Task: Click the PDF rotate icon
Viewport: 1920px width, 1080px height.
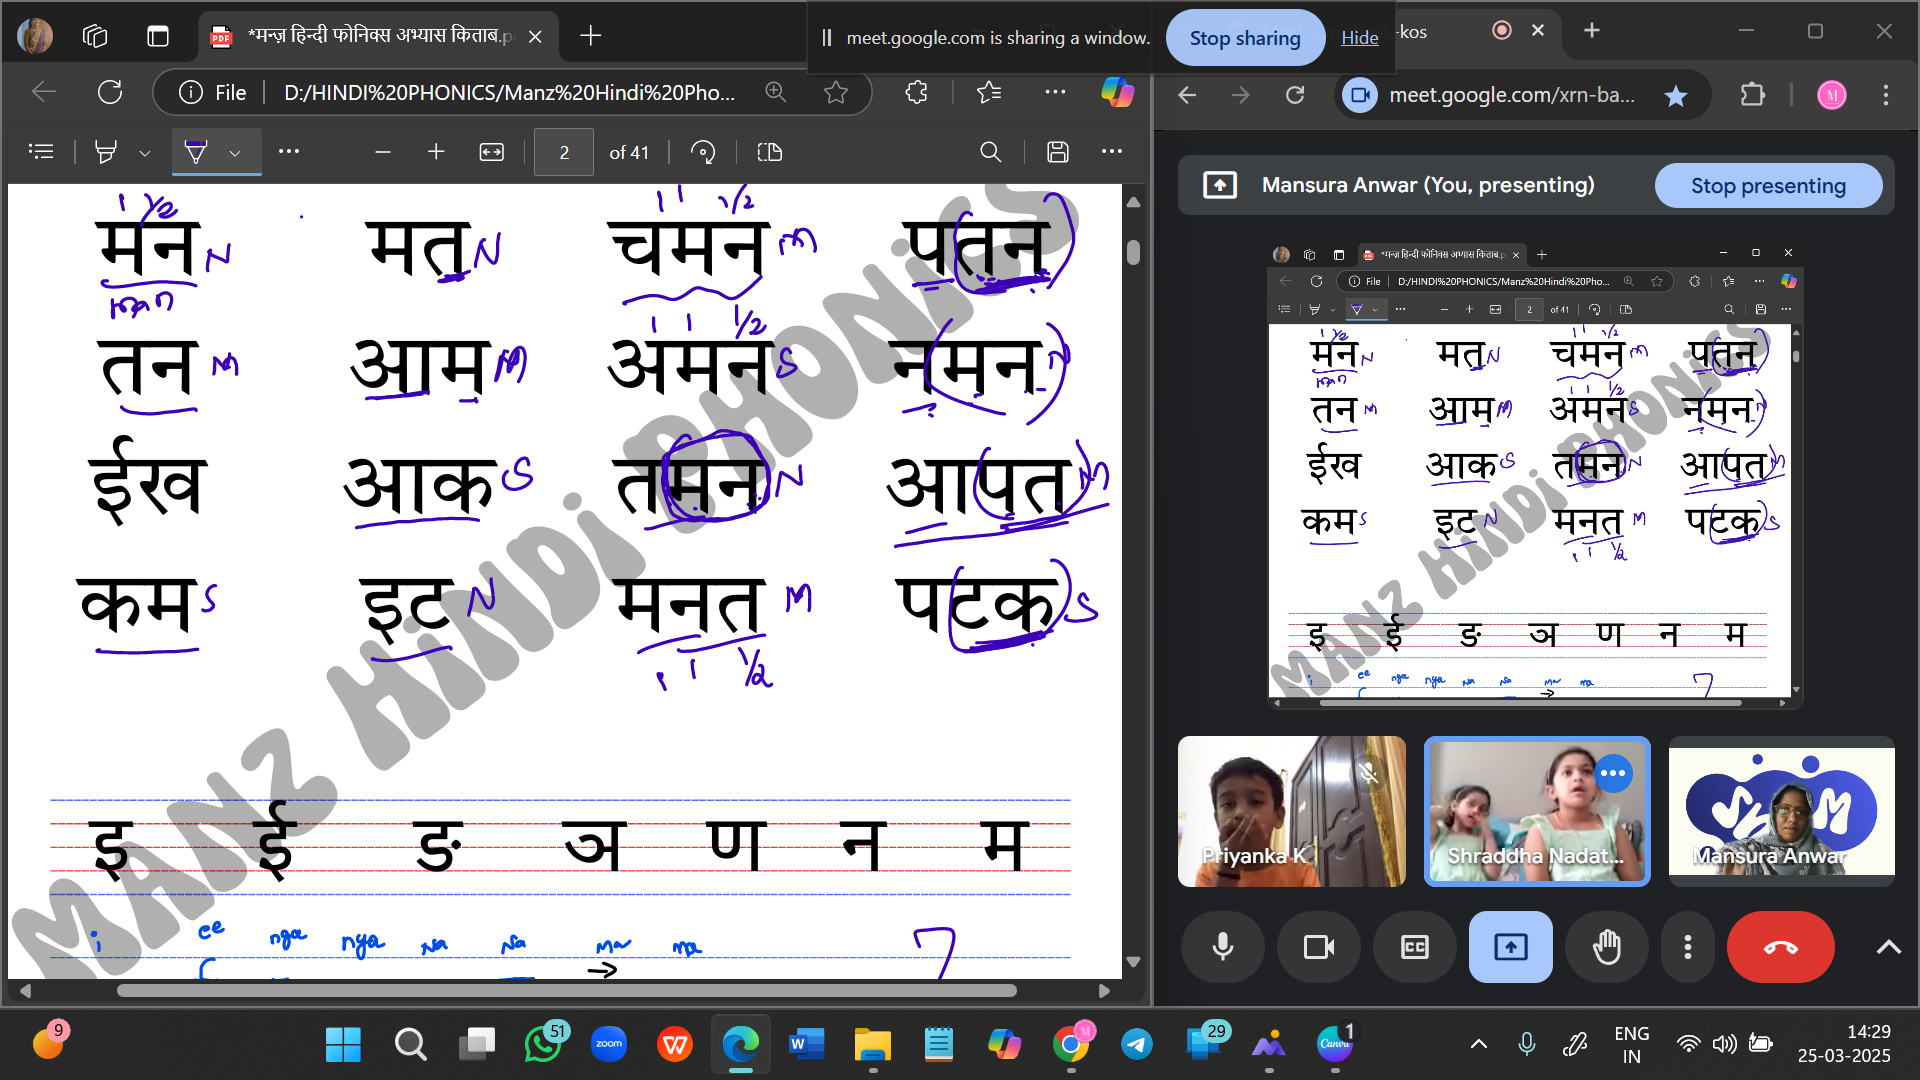Action: 703,152
